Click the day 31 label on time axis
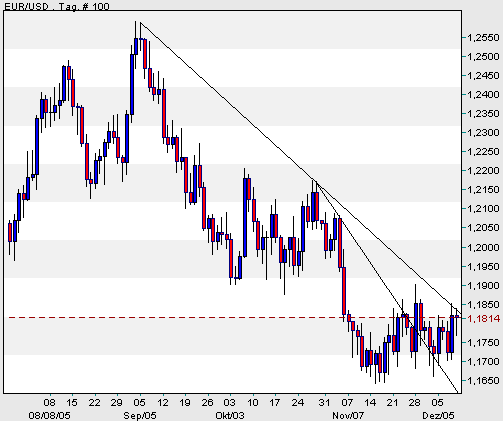Image resolution: width=503 pixels, height=421 pixels. 324,402
